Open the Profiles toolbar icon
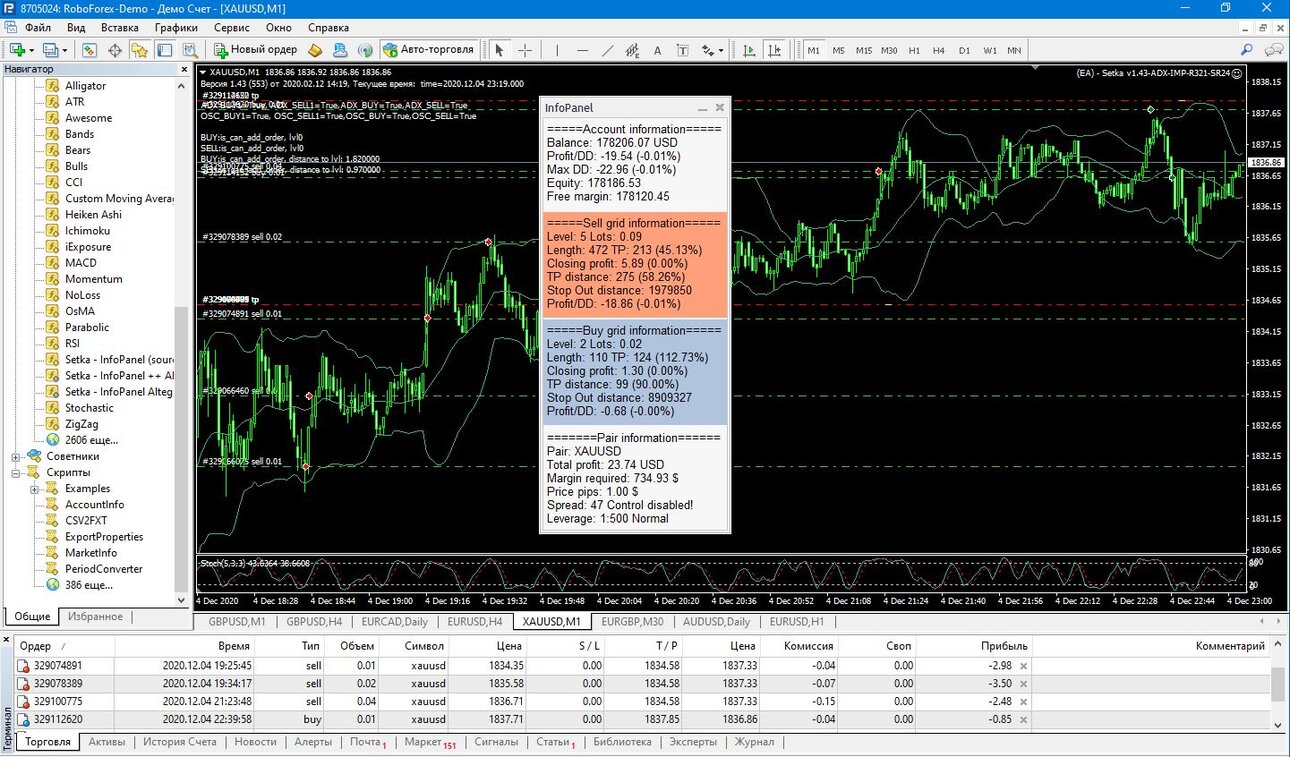The width and height of the screenshot is (1290, 757). 50,49
